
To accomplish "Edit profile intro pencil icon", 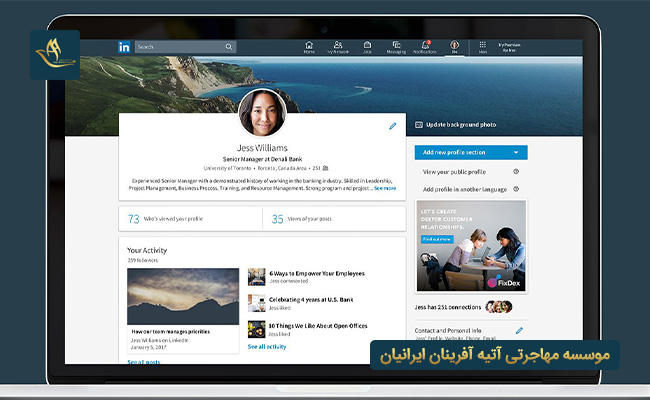I will [x=392, y=126].
